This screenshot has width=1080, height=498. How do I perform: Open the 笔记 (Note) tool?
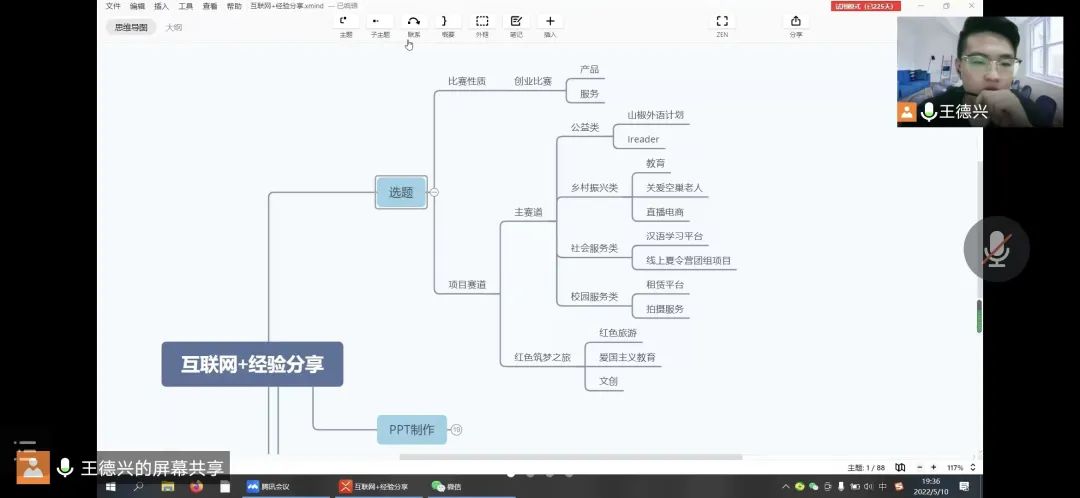click(516, 21)
